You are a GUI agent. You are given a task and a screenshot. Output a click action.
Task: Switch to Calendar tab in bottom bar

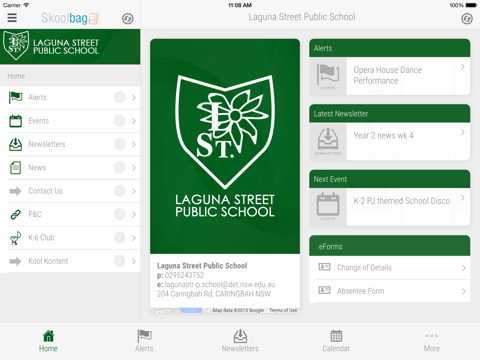pyautogui.click(x=336, y=341)
